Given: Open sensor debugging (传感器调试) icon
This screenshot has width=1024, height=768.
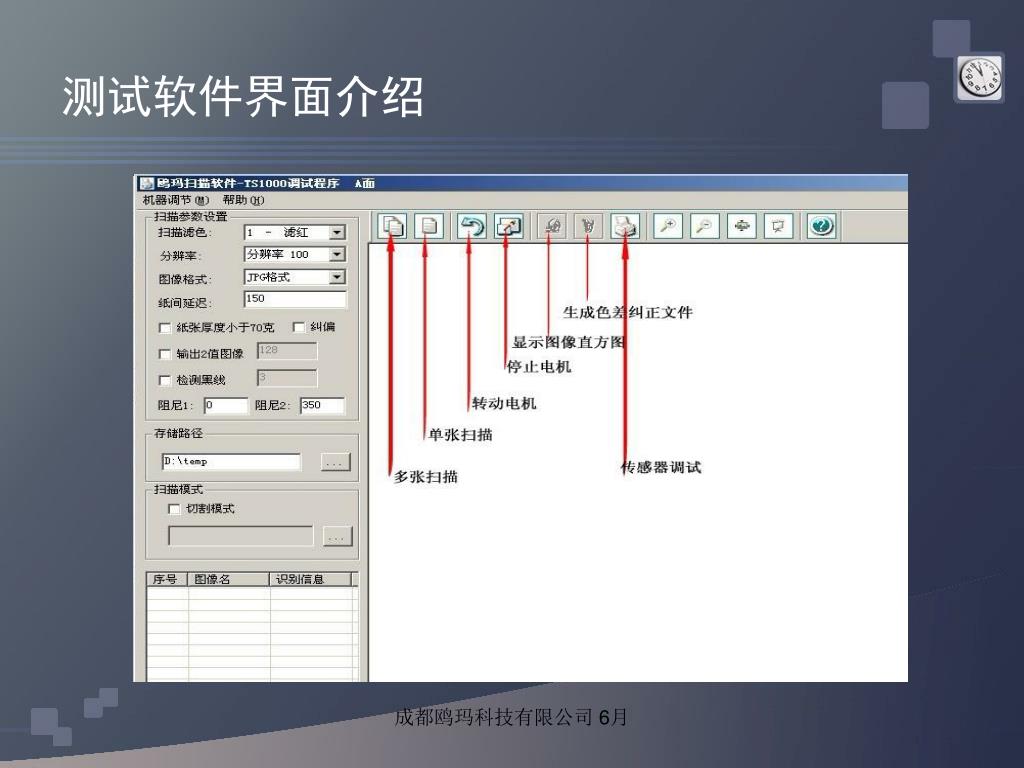Looking at the screenshot, I should coord(625,227).
